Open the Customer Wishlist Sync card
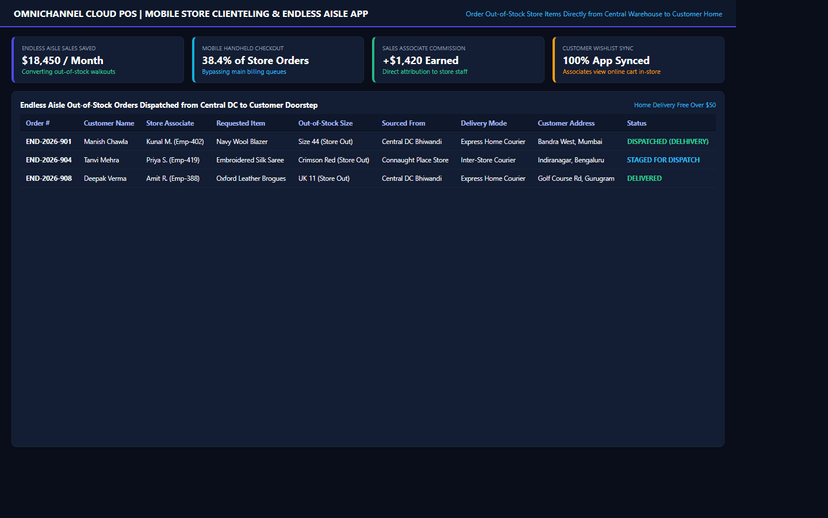This screenshot has width=828, height=518. [x=638, y=60]
